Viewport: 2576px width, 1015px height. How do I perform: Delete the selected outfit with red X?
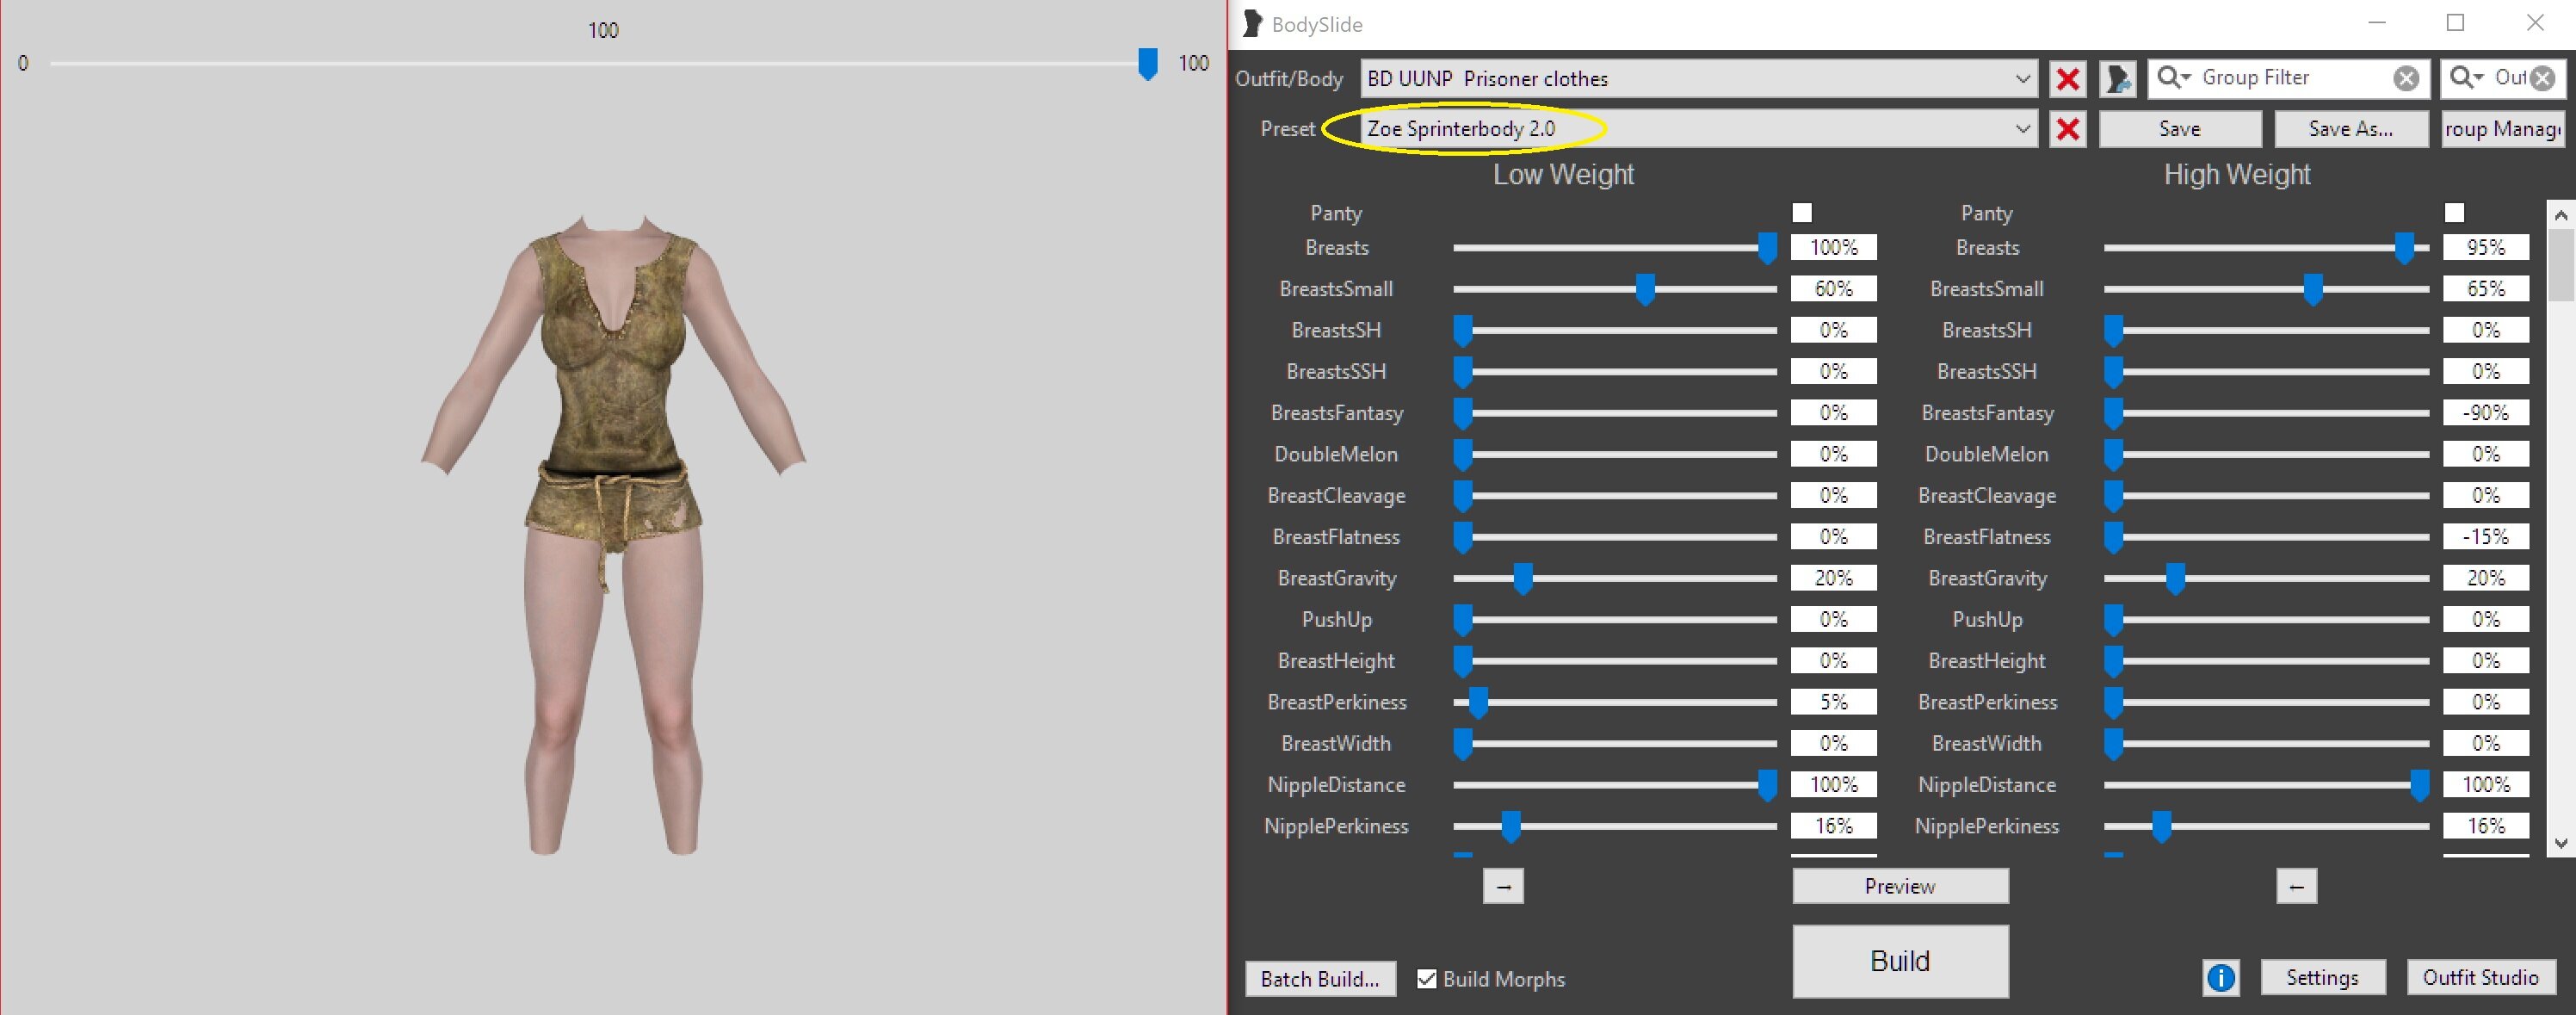tap(2068, 78)
